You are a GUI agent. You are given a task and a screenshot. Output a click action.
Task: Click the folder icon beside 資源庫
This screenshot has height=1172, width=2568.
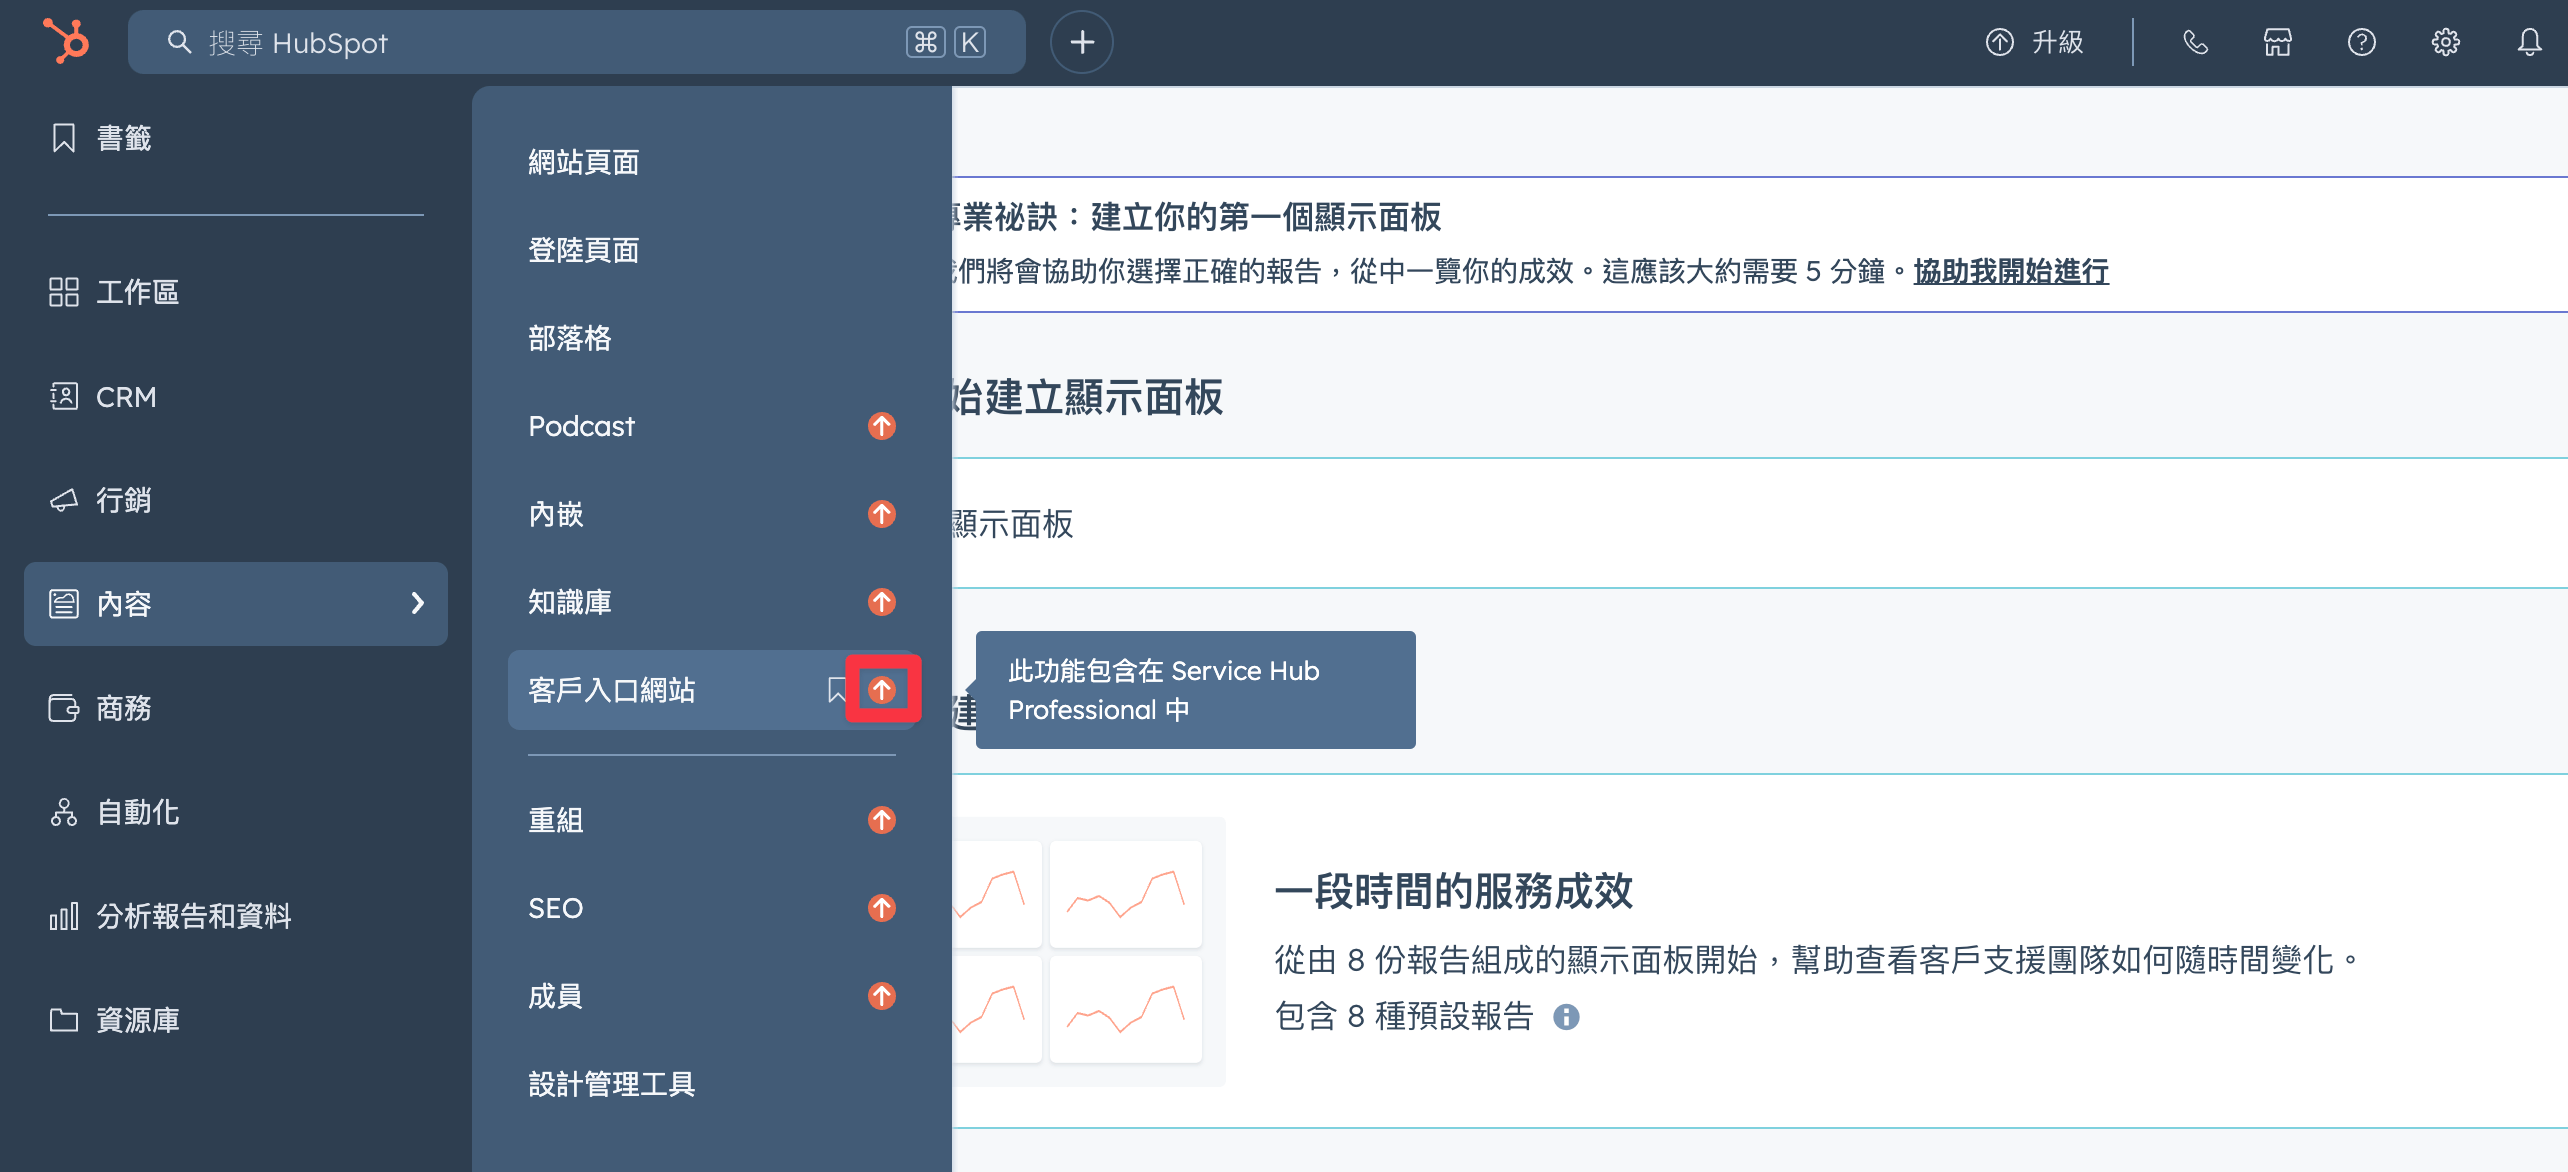pyautogui.click(x=64, y=1020)
